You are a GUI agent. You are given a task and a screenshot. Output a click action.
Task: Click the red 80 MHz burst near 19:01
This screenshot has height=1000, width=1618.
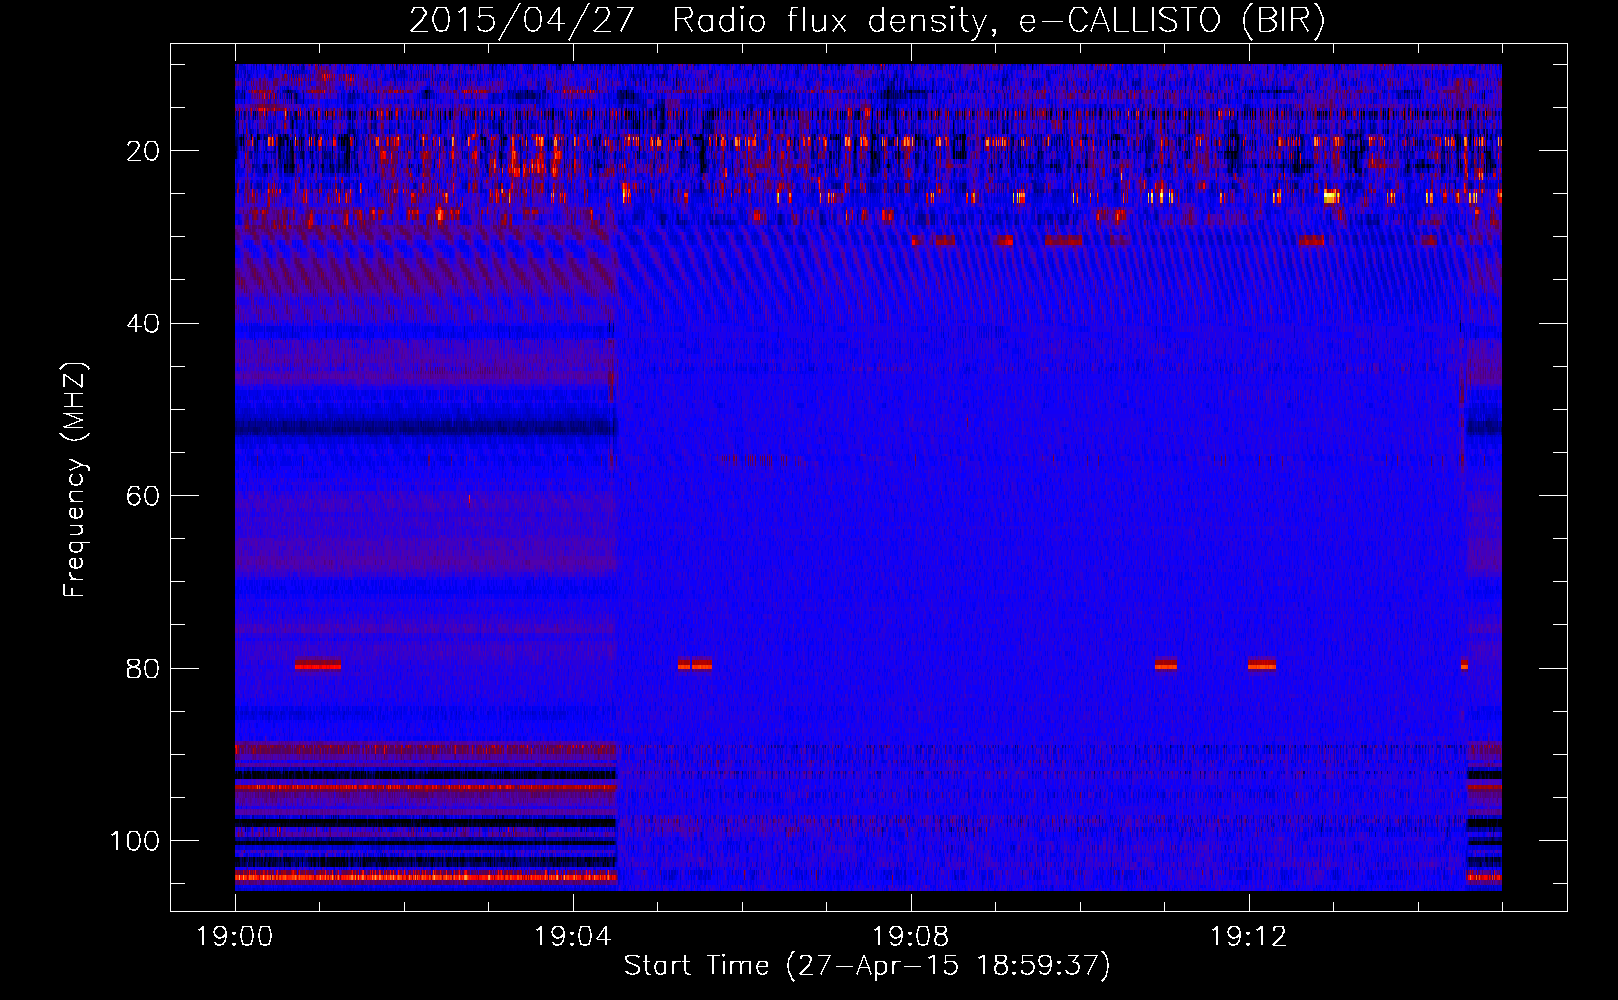click(x=318, y=664)
